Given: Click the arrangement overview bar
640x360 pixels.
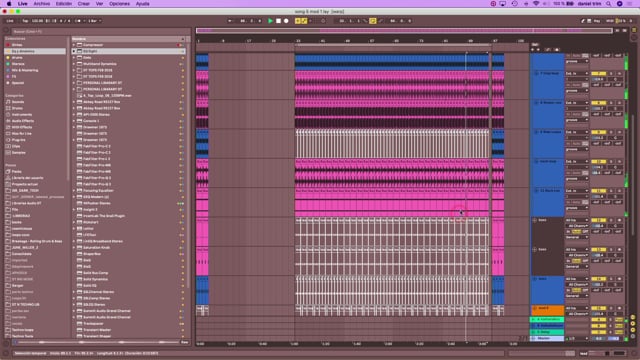Looking at the screenshot, I should (404, 31).
